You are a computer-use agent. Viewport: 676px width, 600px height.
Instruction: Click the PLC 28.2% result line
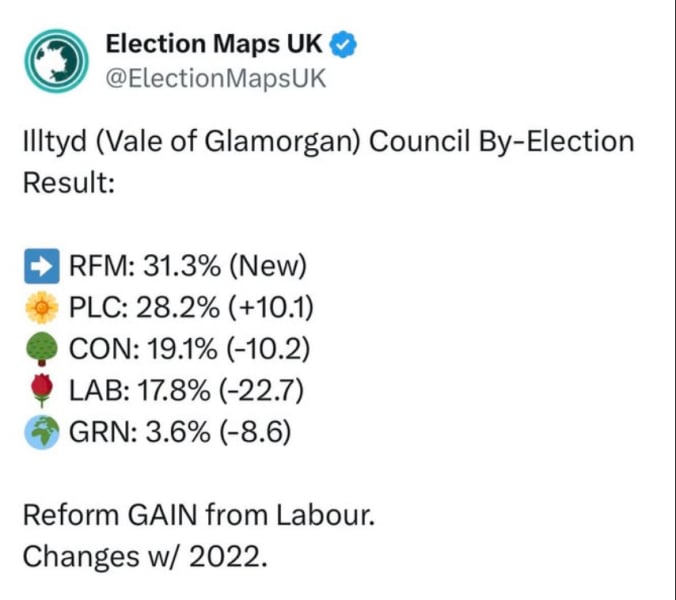[x=192, y=307]
